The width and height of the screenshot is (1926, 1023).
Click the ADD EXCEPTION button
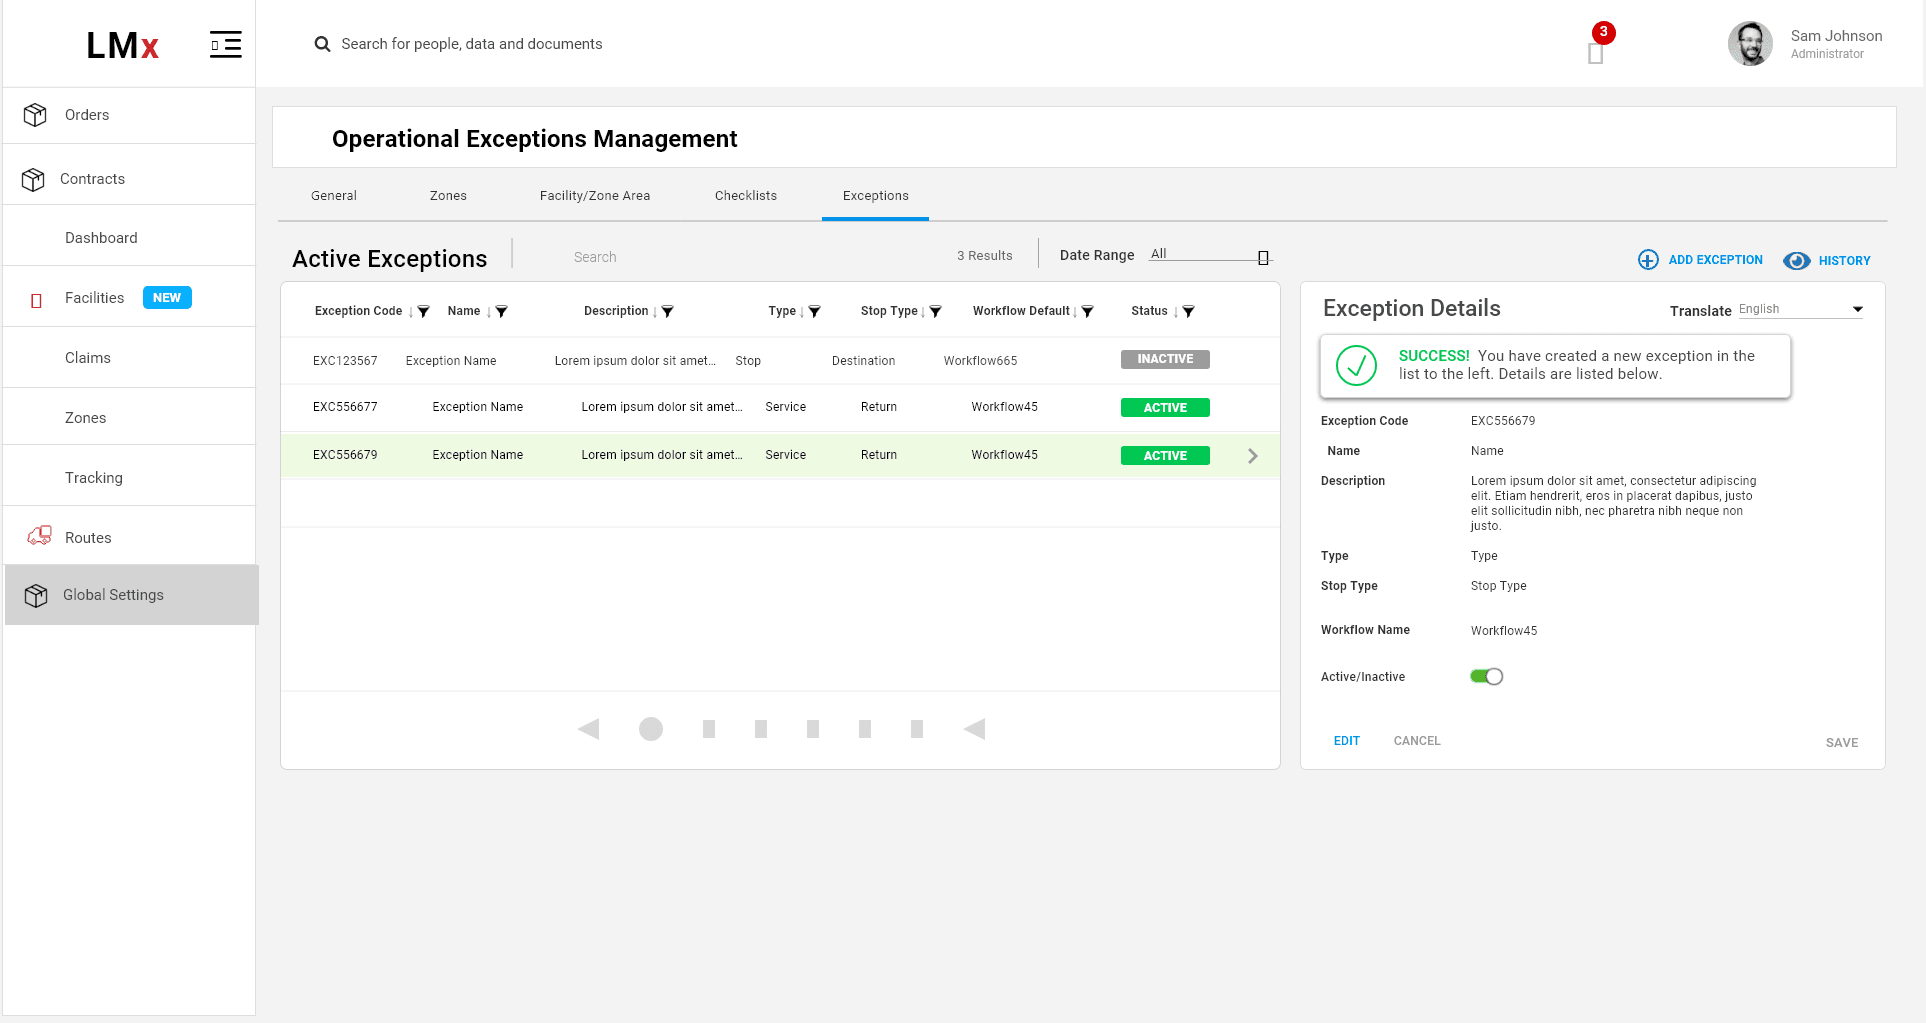pyautogui.click(x=1701, y=260)
